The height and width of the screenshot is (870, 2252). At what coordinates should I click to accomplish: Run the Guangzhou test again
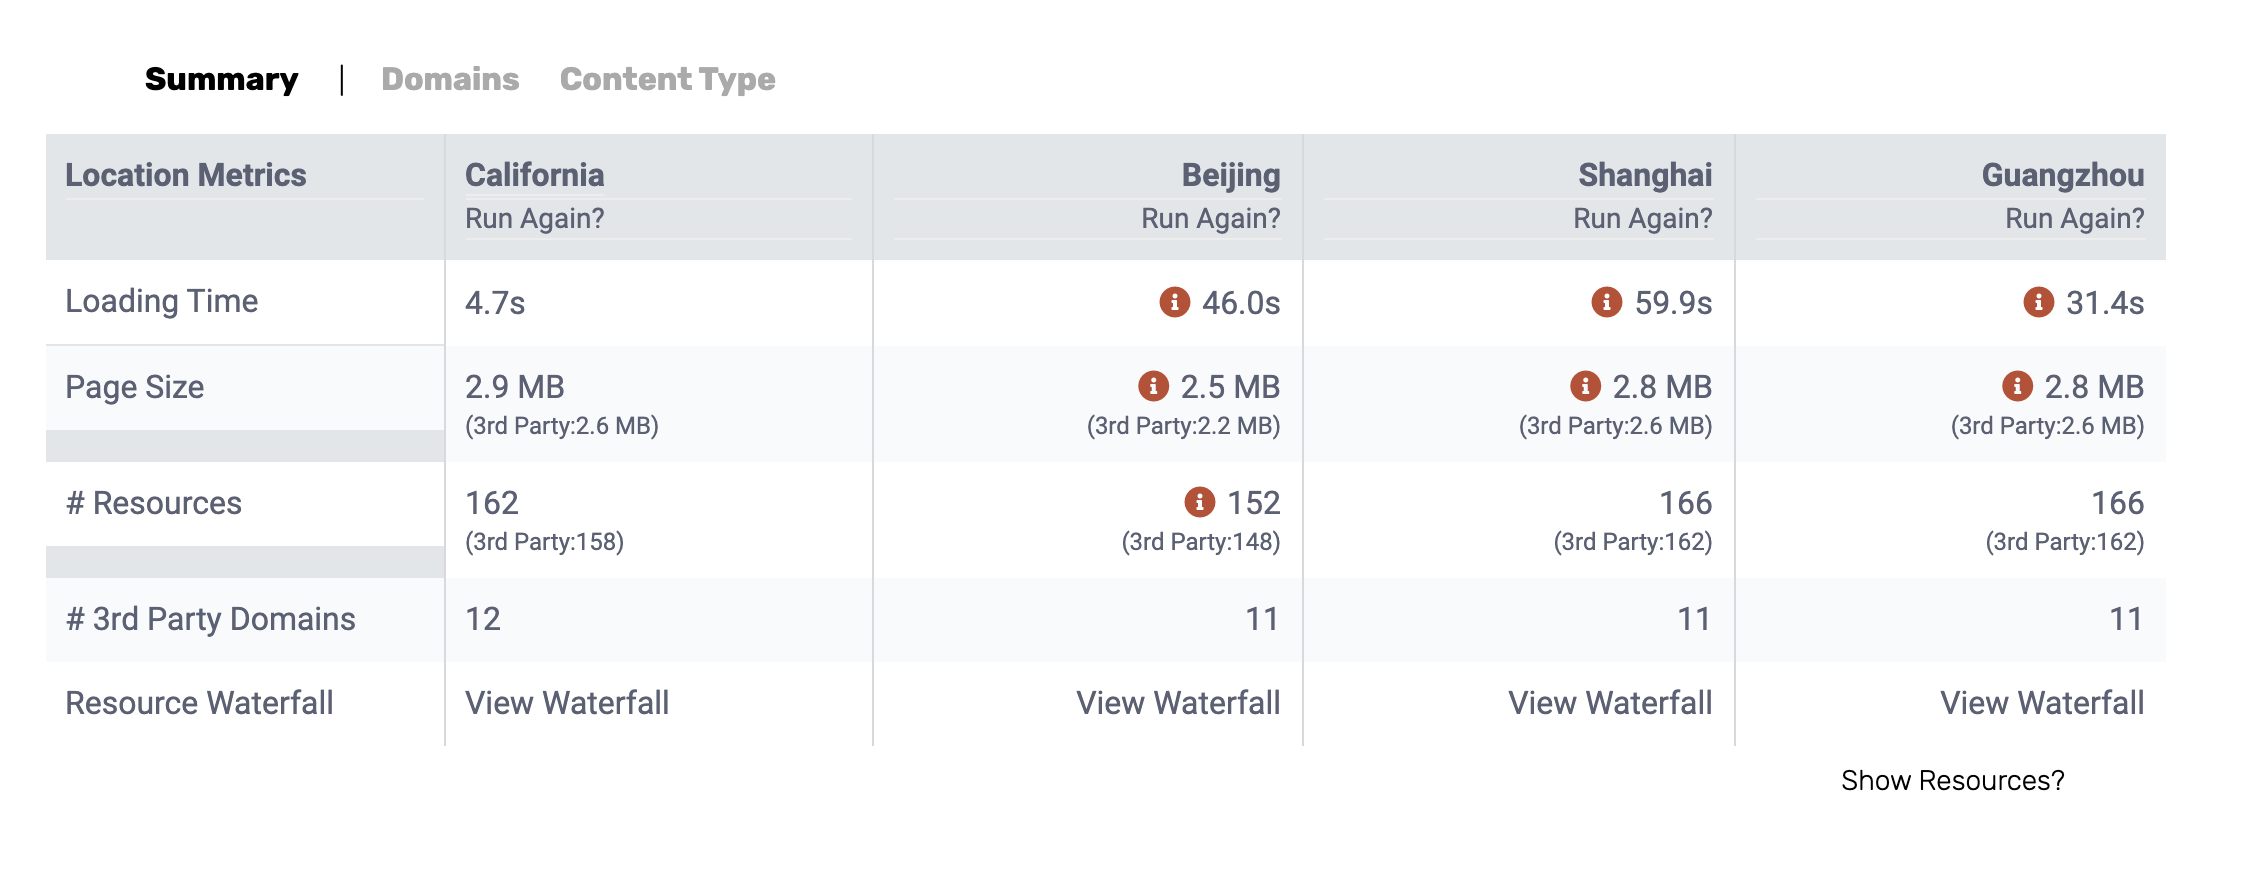[x=2075, y=218]
